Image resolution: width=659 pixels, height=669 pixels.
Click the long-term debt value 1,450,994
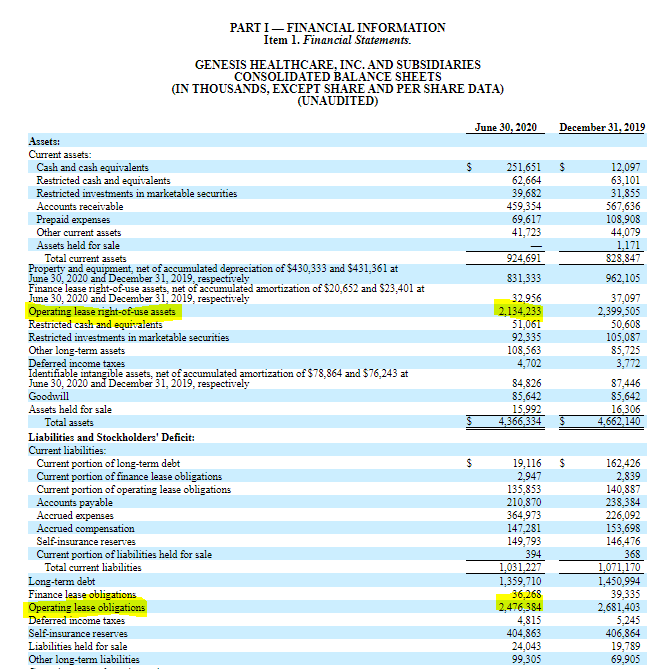(x=619, y=581)
